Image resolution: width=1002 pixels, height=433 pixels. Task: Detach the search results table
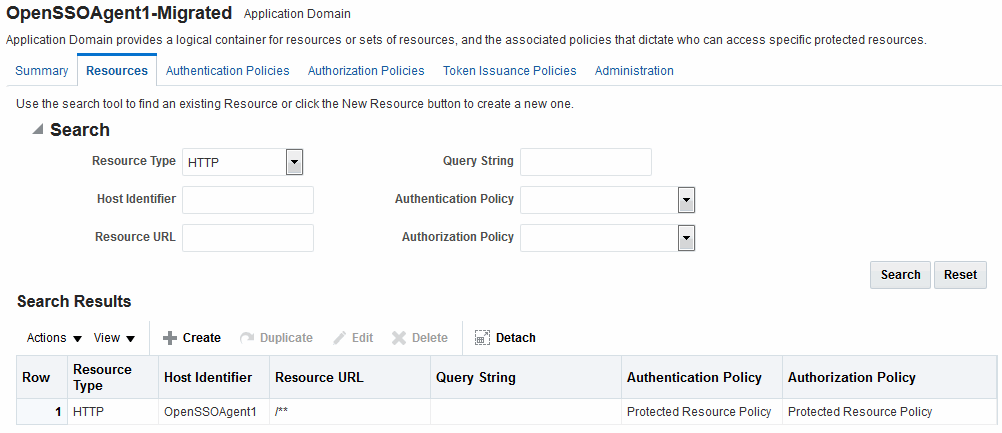pos(505,338)
